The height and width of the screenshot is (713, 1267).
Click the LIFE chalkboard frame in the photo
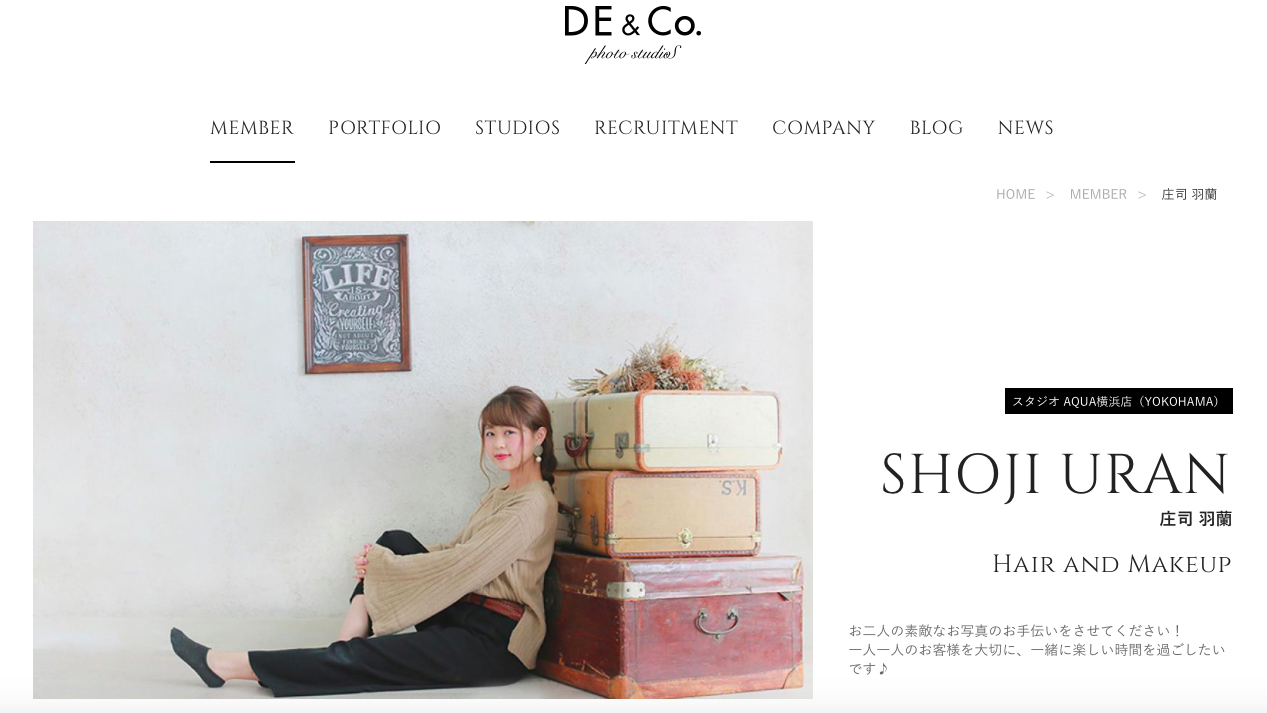tap(357, 304)
